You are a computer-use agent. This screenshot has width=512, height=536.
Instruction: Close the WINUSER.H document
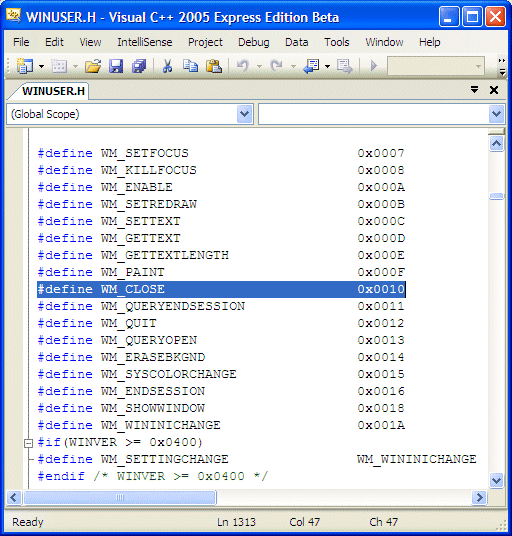[x=494, y=90]
